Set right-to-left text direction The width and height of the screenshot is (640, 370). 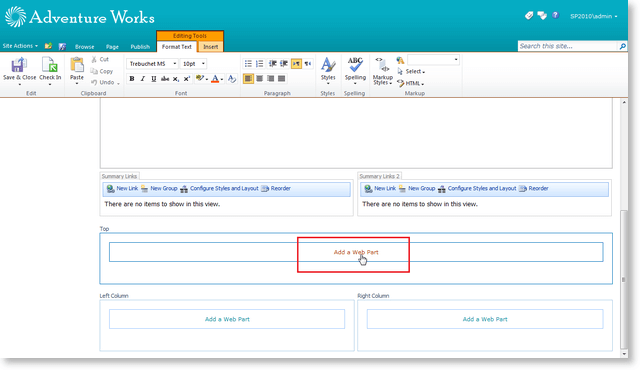308,64
